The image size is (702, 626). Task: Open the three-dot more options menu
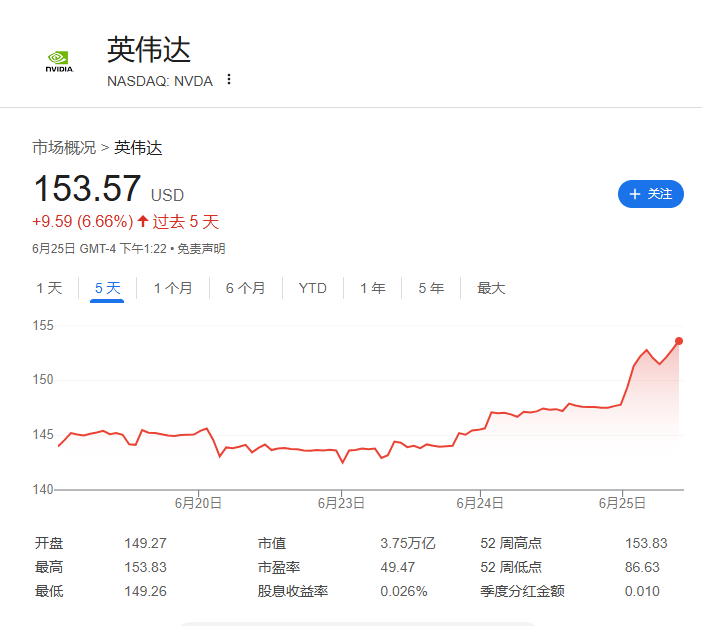point(229,79)
